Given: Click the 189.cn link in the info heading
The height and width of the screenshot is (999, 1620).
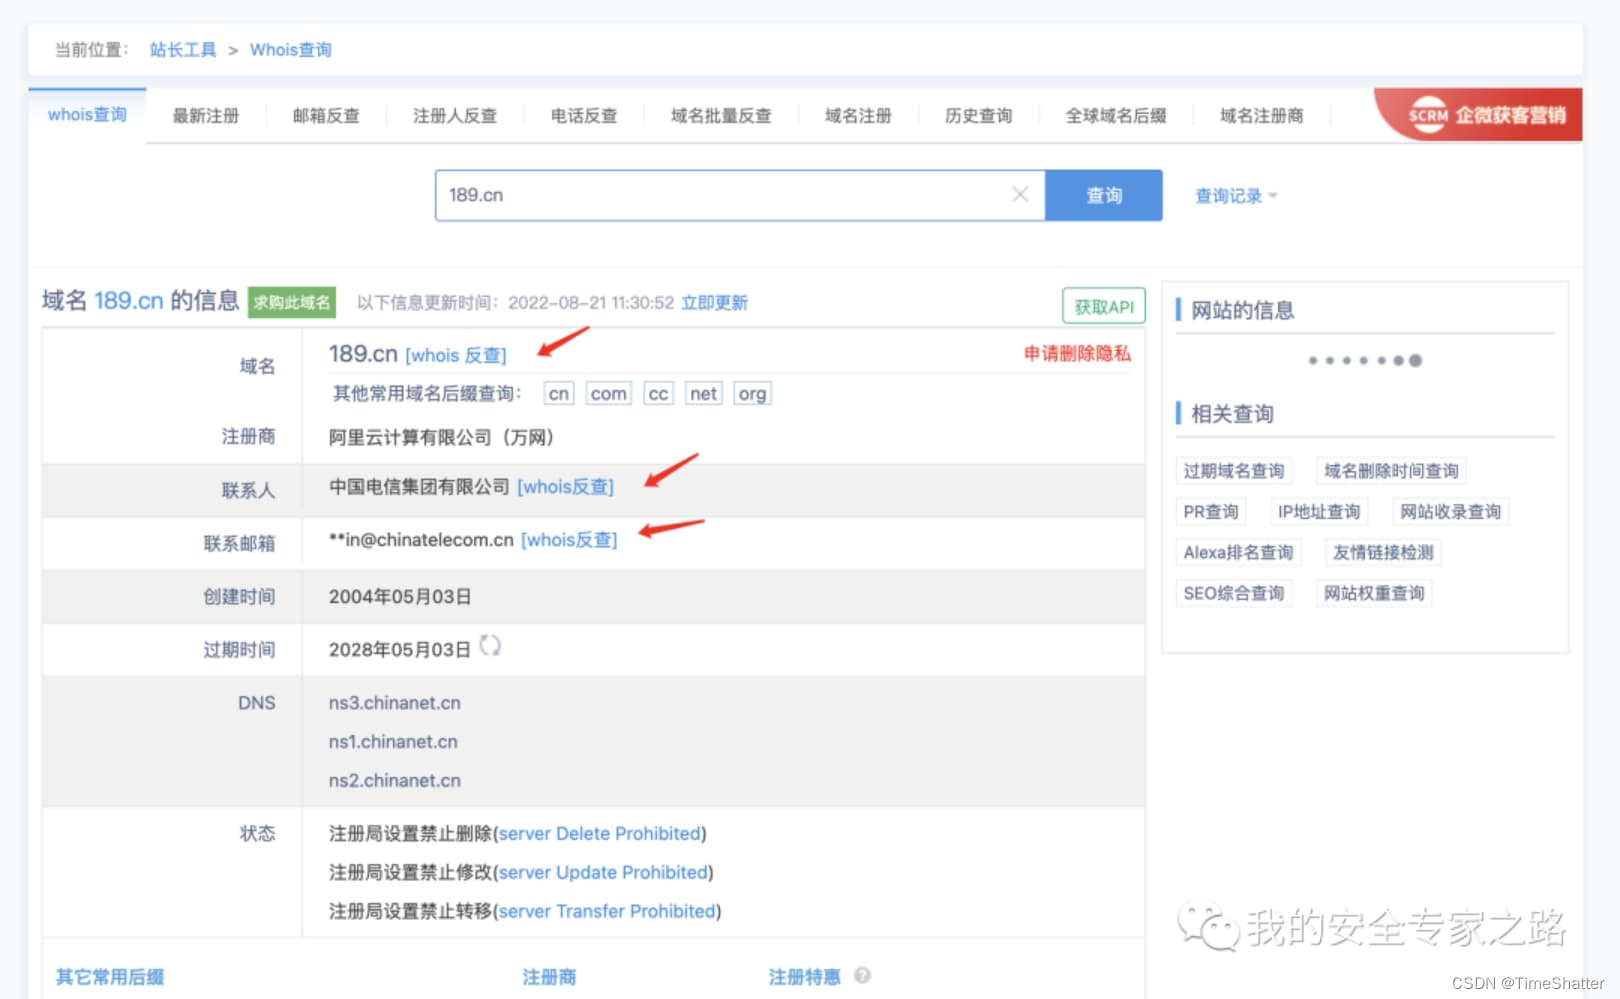Looking at the screenshot, I should click(x=129, y=300).
